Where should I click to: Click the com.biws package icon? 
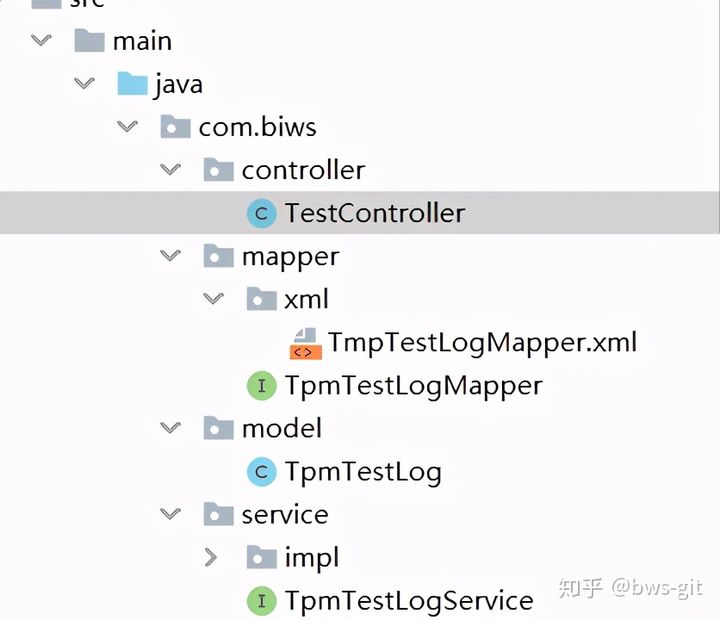175,127
